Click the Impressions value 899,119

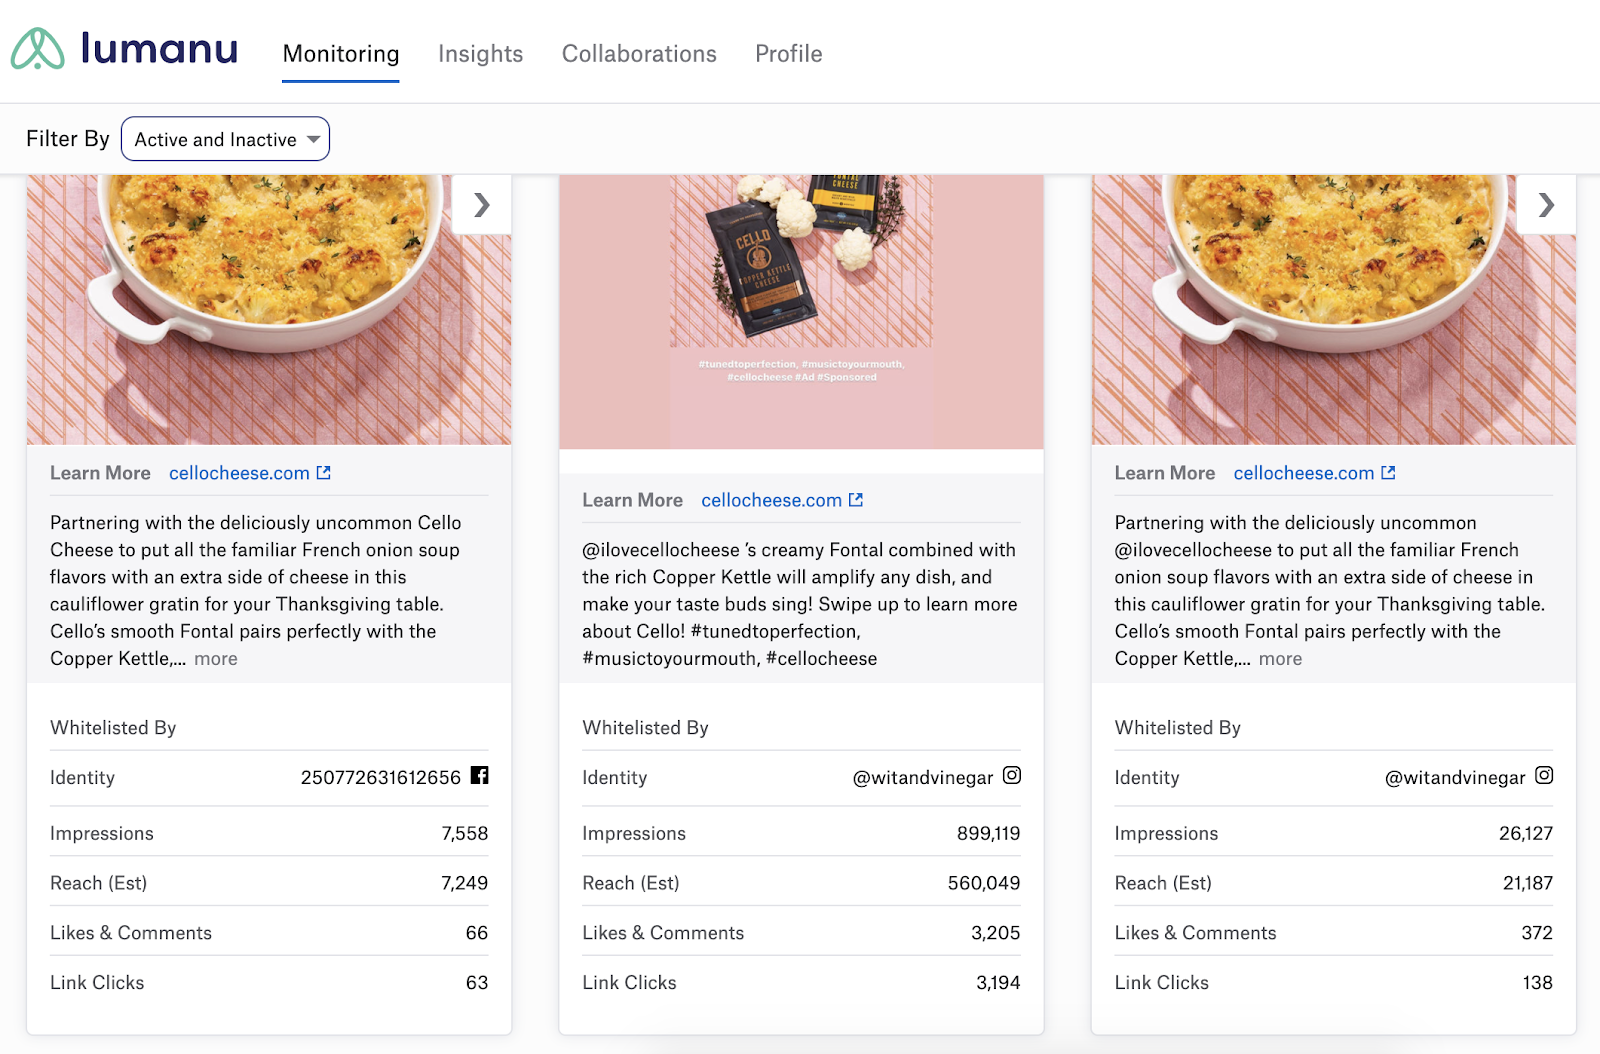pos(988,834)
